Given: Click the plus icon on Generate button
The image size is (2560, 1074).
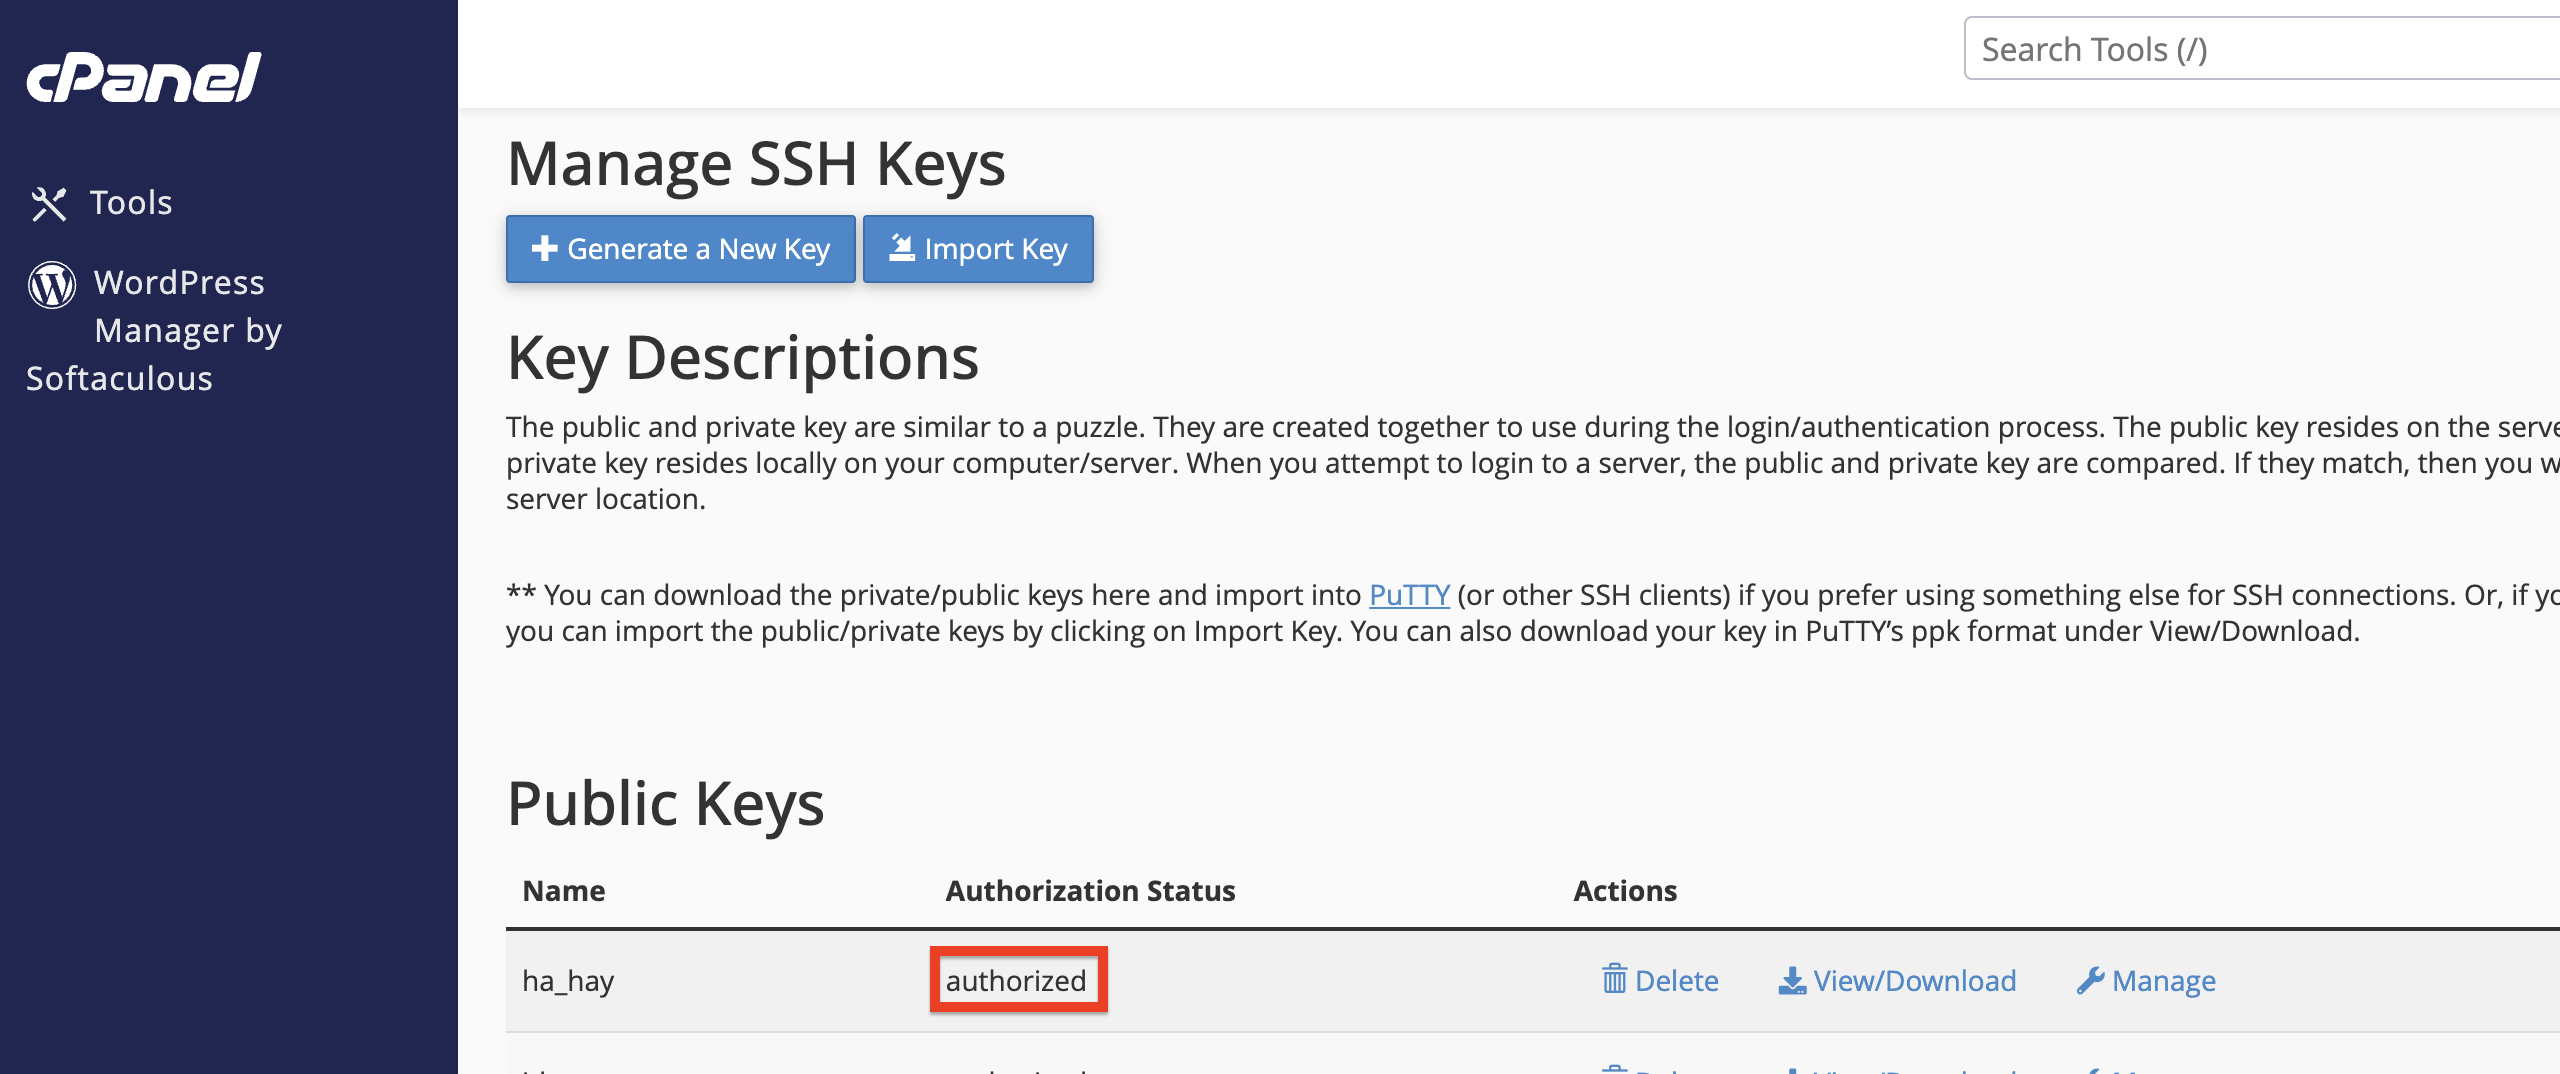Looking at the screenshot, I should point(544,249).
